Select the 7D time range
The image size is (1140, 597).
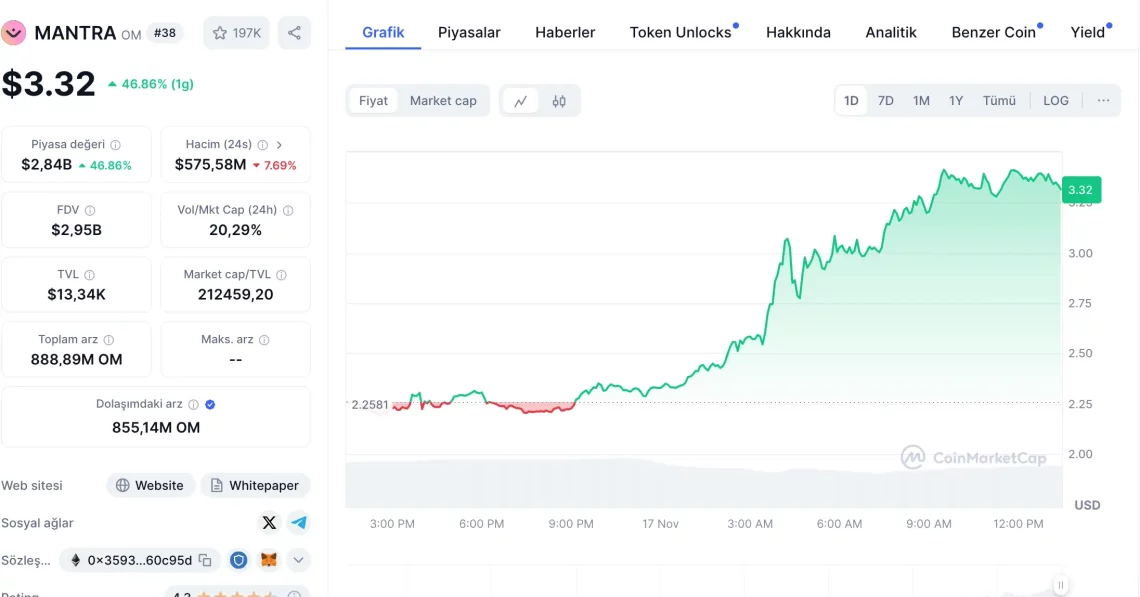point(885,101)
